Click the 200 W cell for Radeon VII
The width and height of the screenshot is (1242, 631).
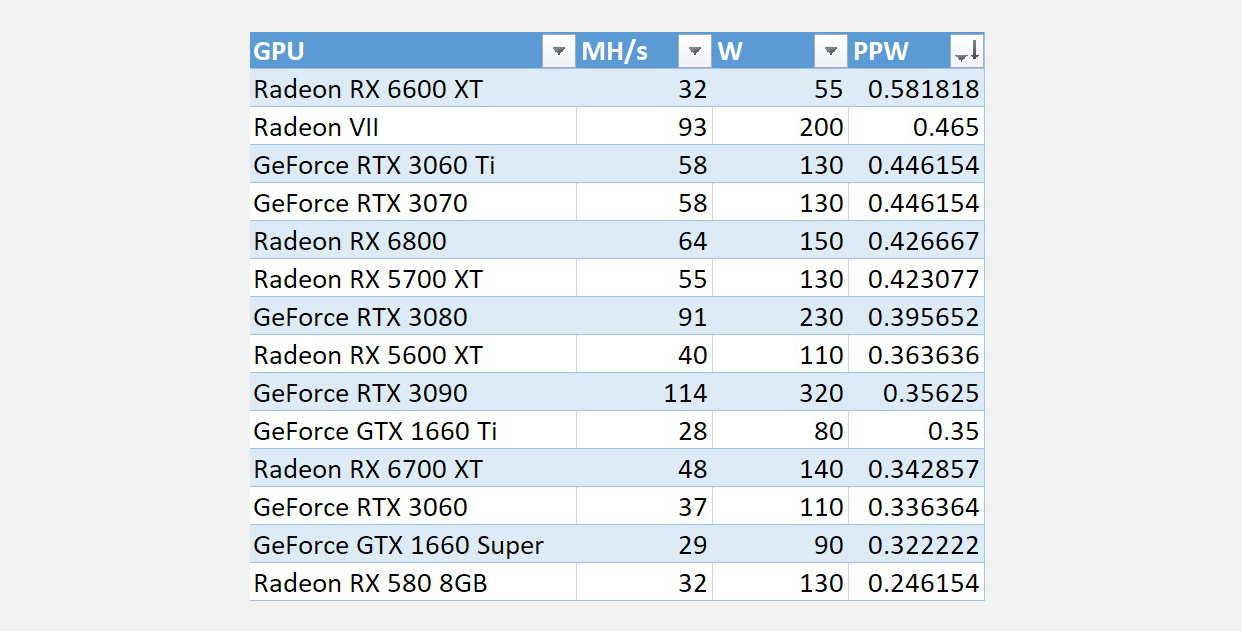coord(781,127)
